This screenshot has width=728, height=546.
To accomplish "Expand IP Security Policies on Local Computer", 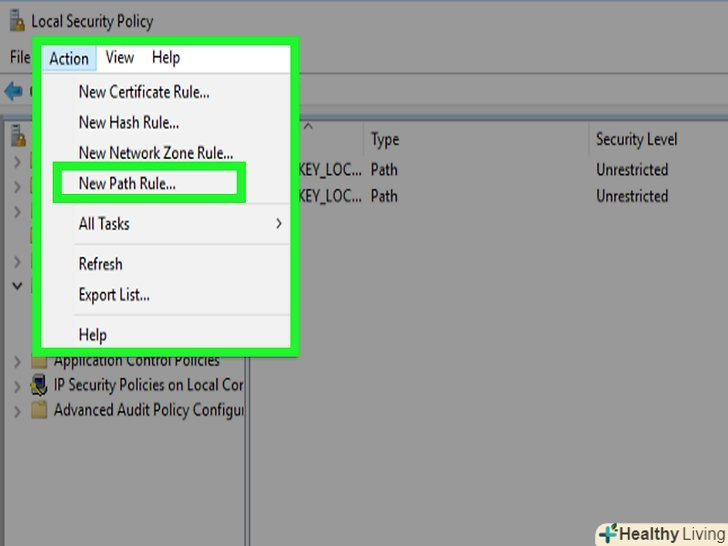I will pos(17,386).
